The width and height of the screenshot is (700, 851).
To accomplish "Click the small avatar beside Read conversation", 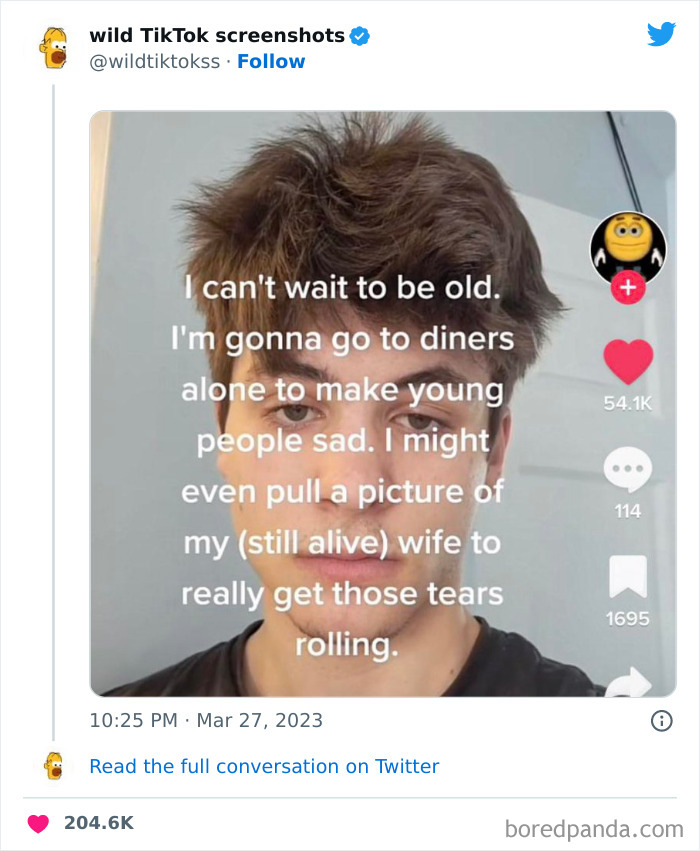I will point(53,766).
